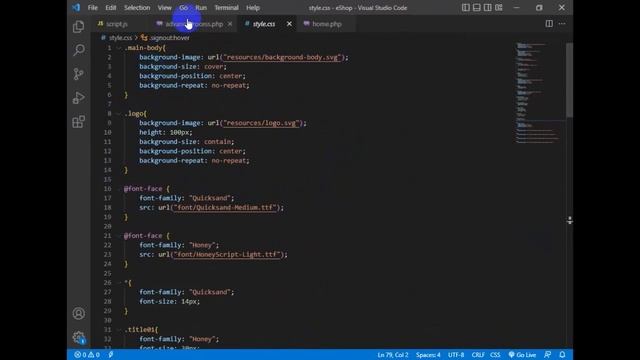Click line number 27 in the gutter
Screen dimensions: 640x360
[x=107, y=292]
